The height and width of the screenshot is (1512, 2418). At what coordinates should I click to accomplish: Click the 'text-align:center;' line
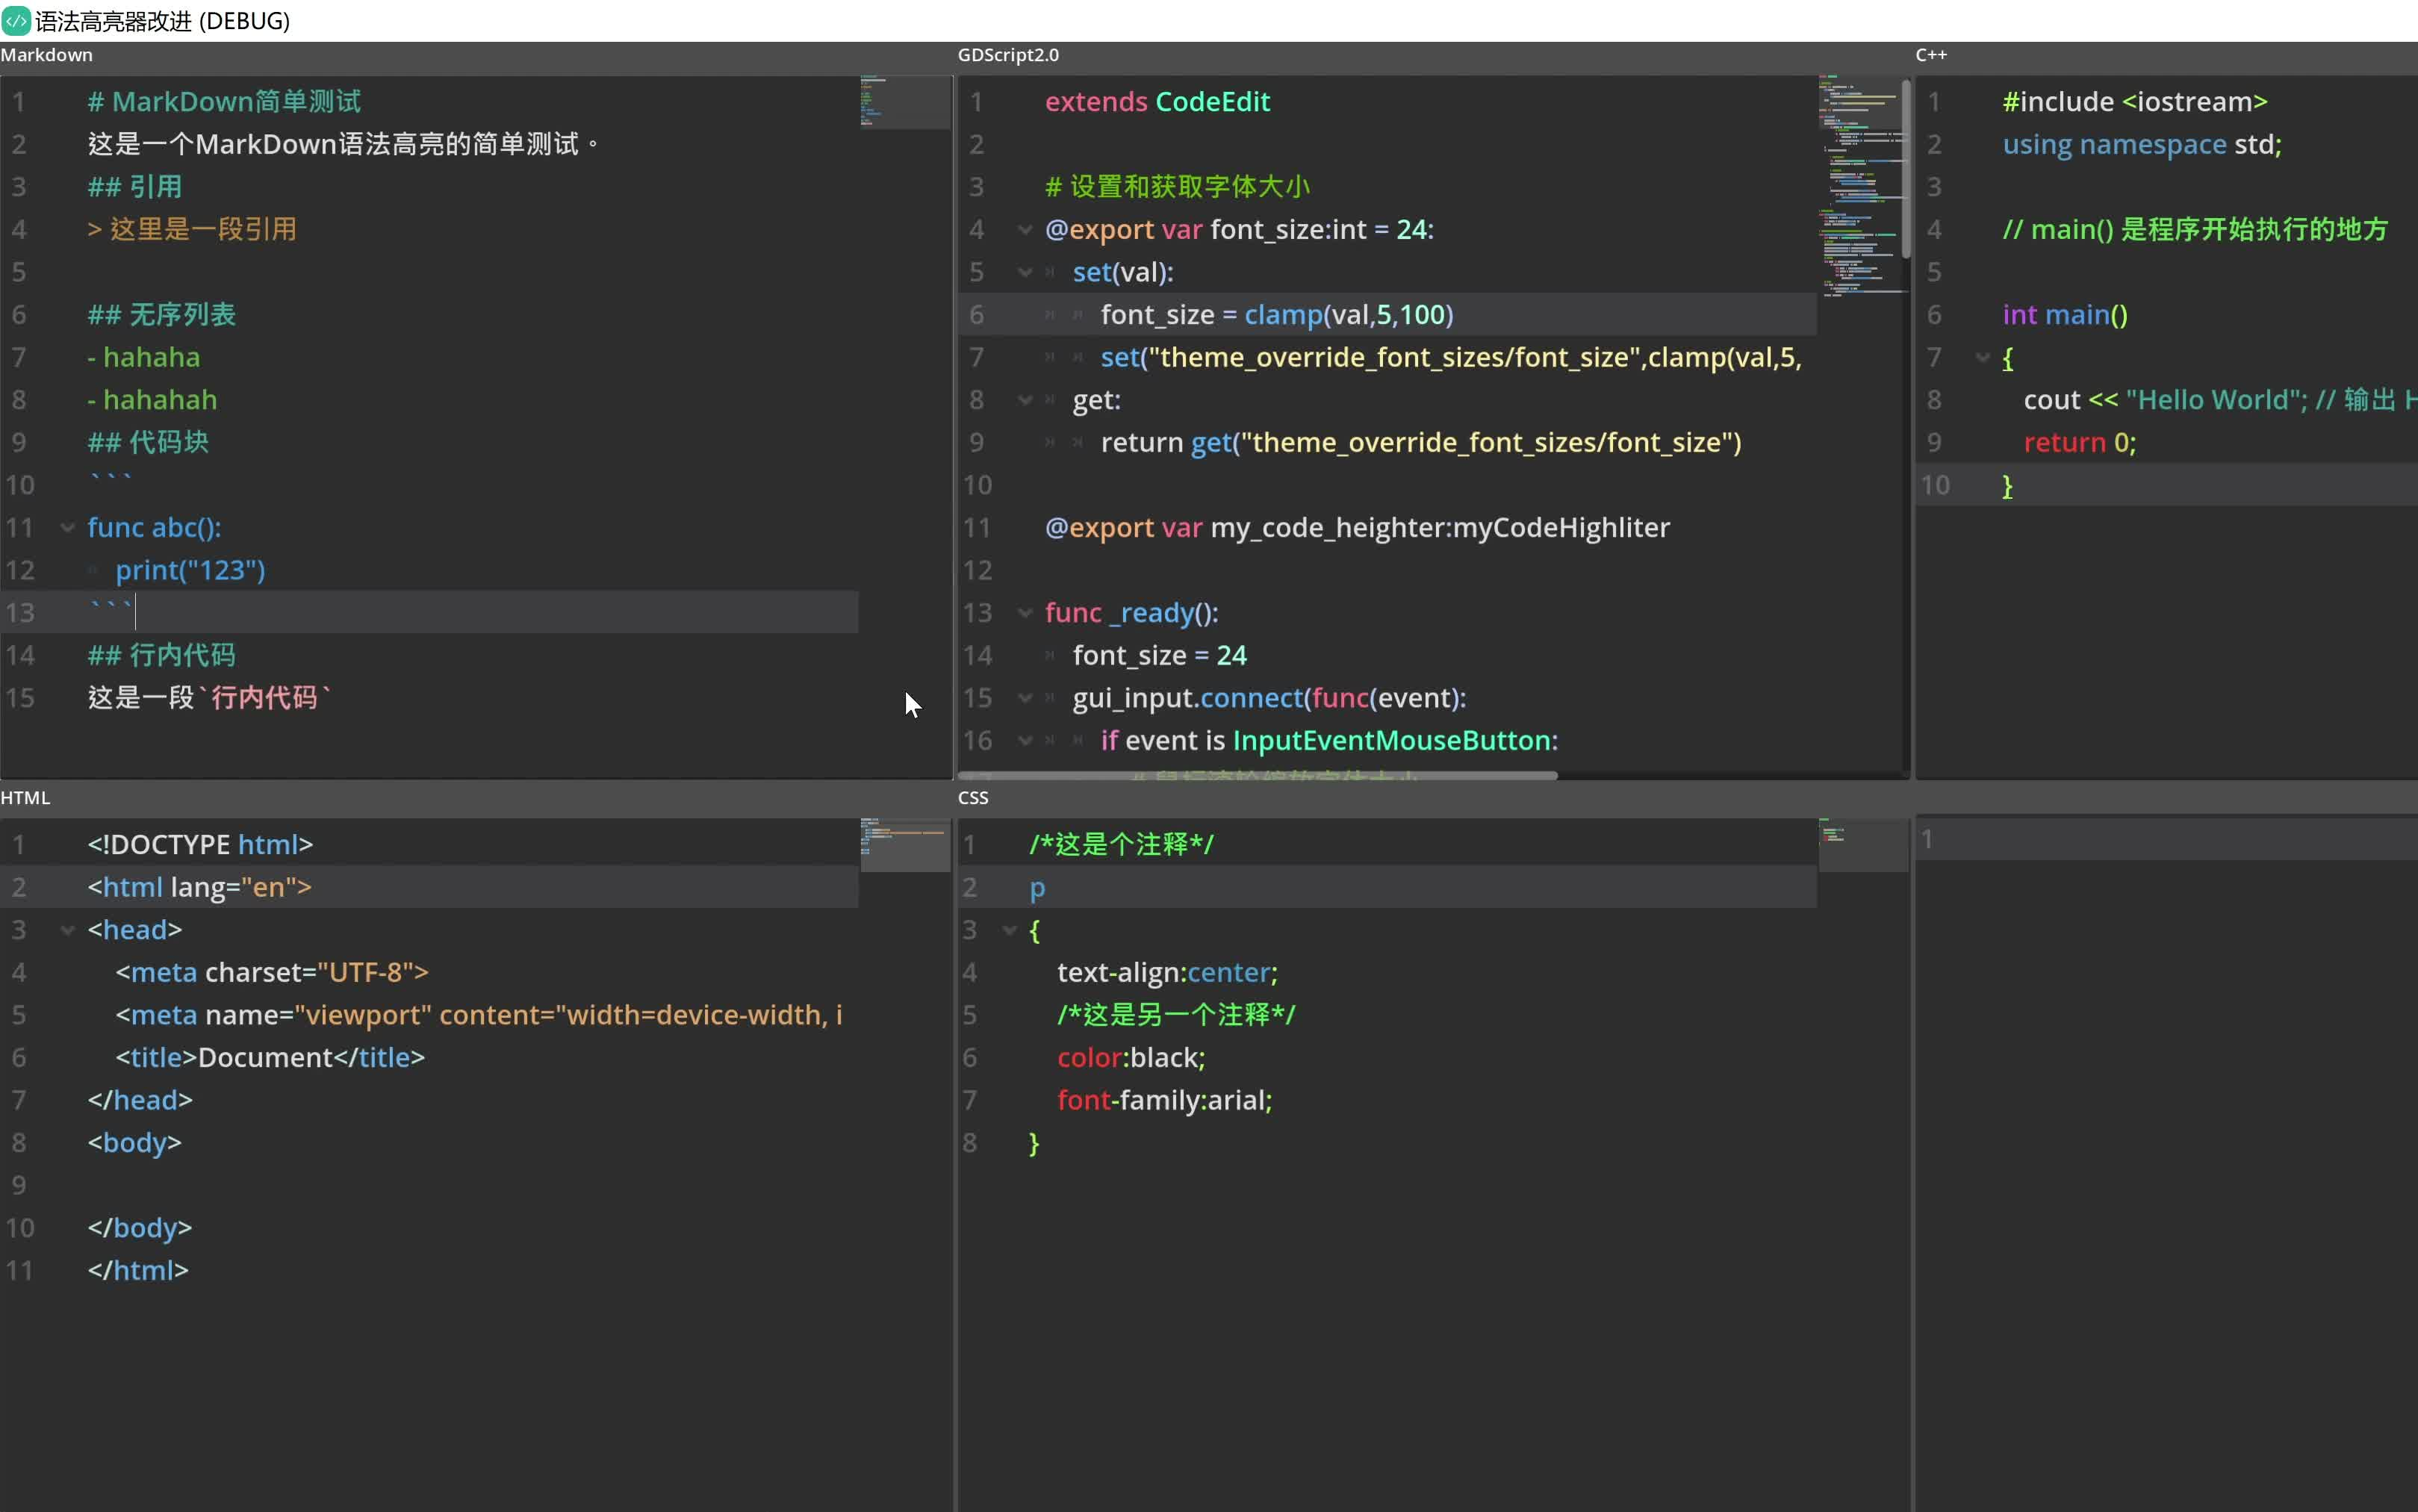click(x=1167, y=973)
